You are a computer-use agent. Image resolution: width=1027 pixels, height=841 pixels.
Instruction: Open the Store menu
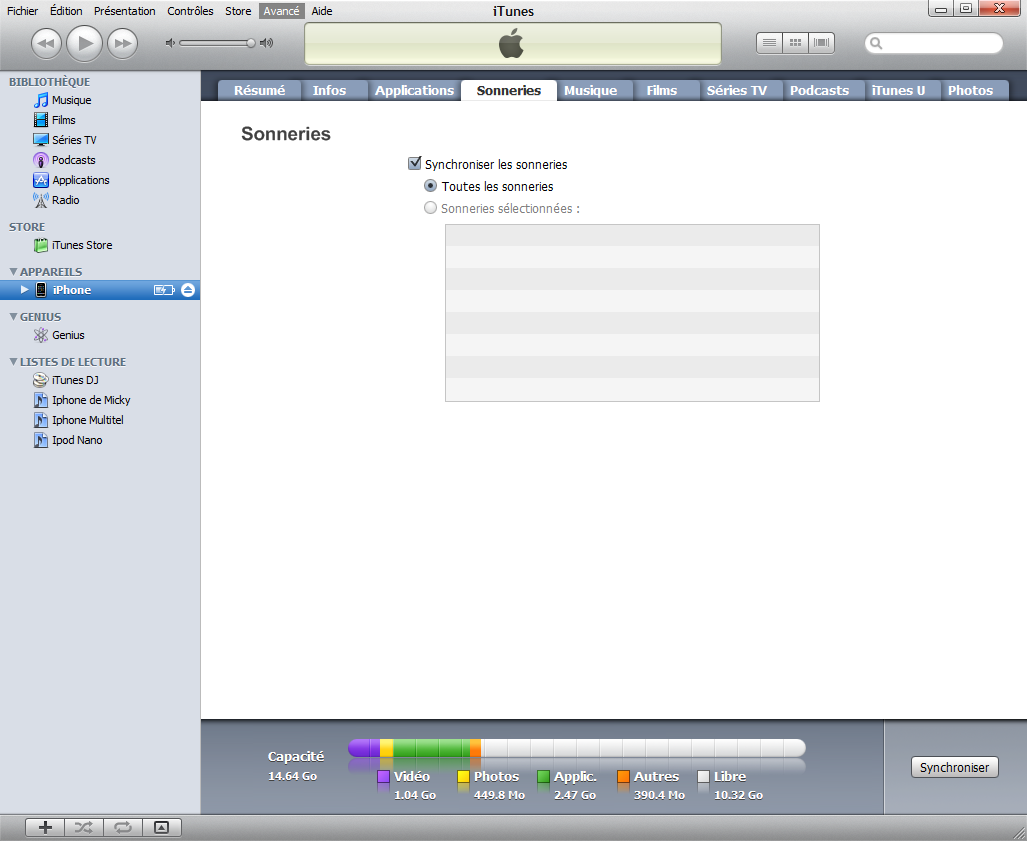[238, 11]
